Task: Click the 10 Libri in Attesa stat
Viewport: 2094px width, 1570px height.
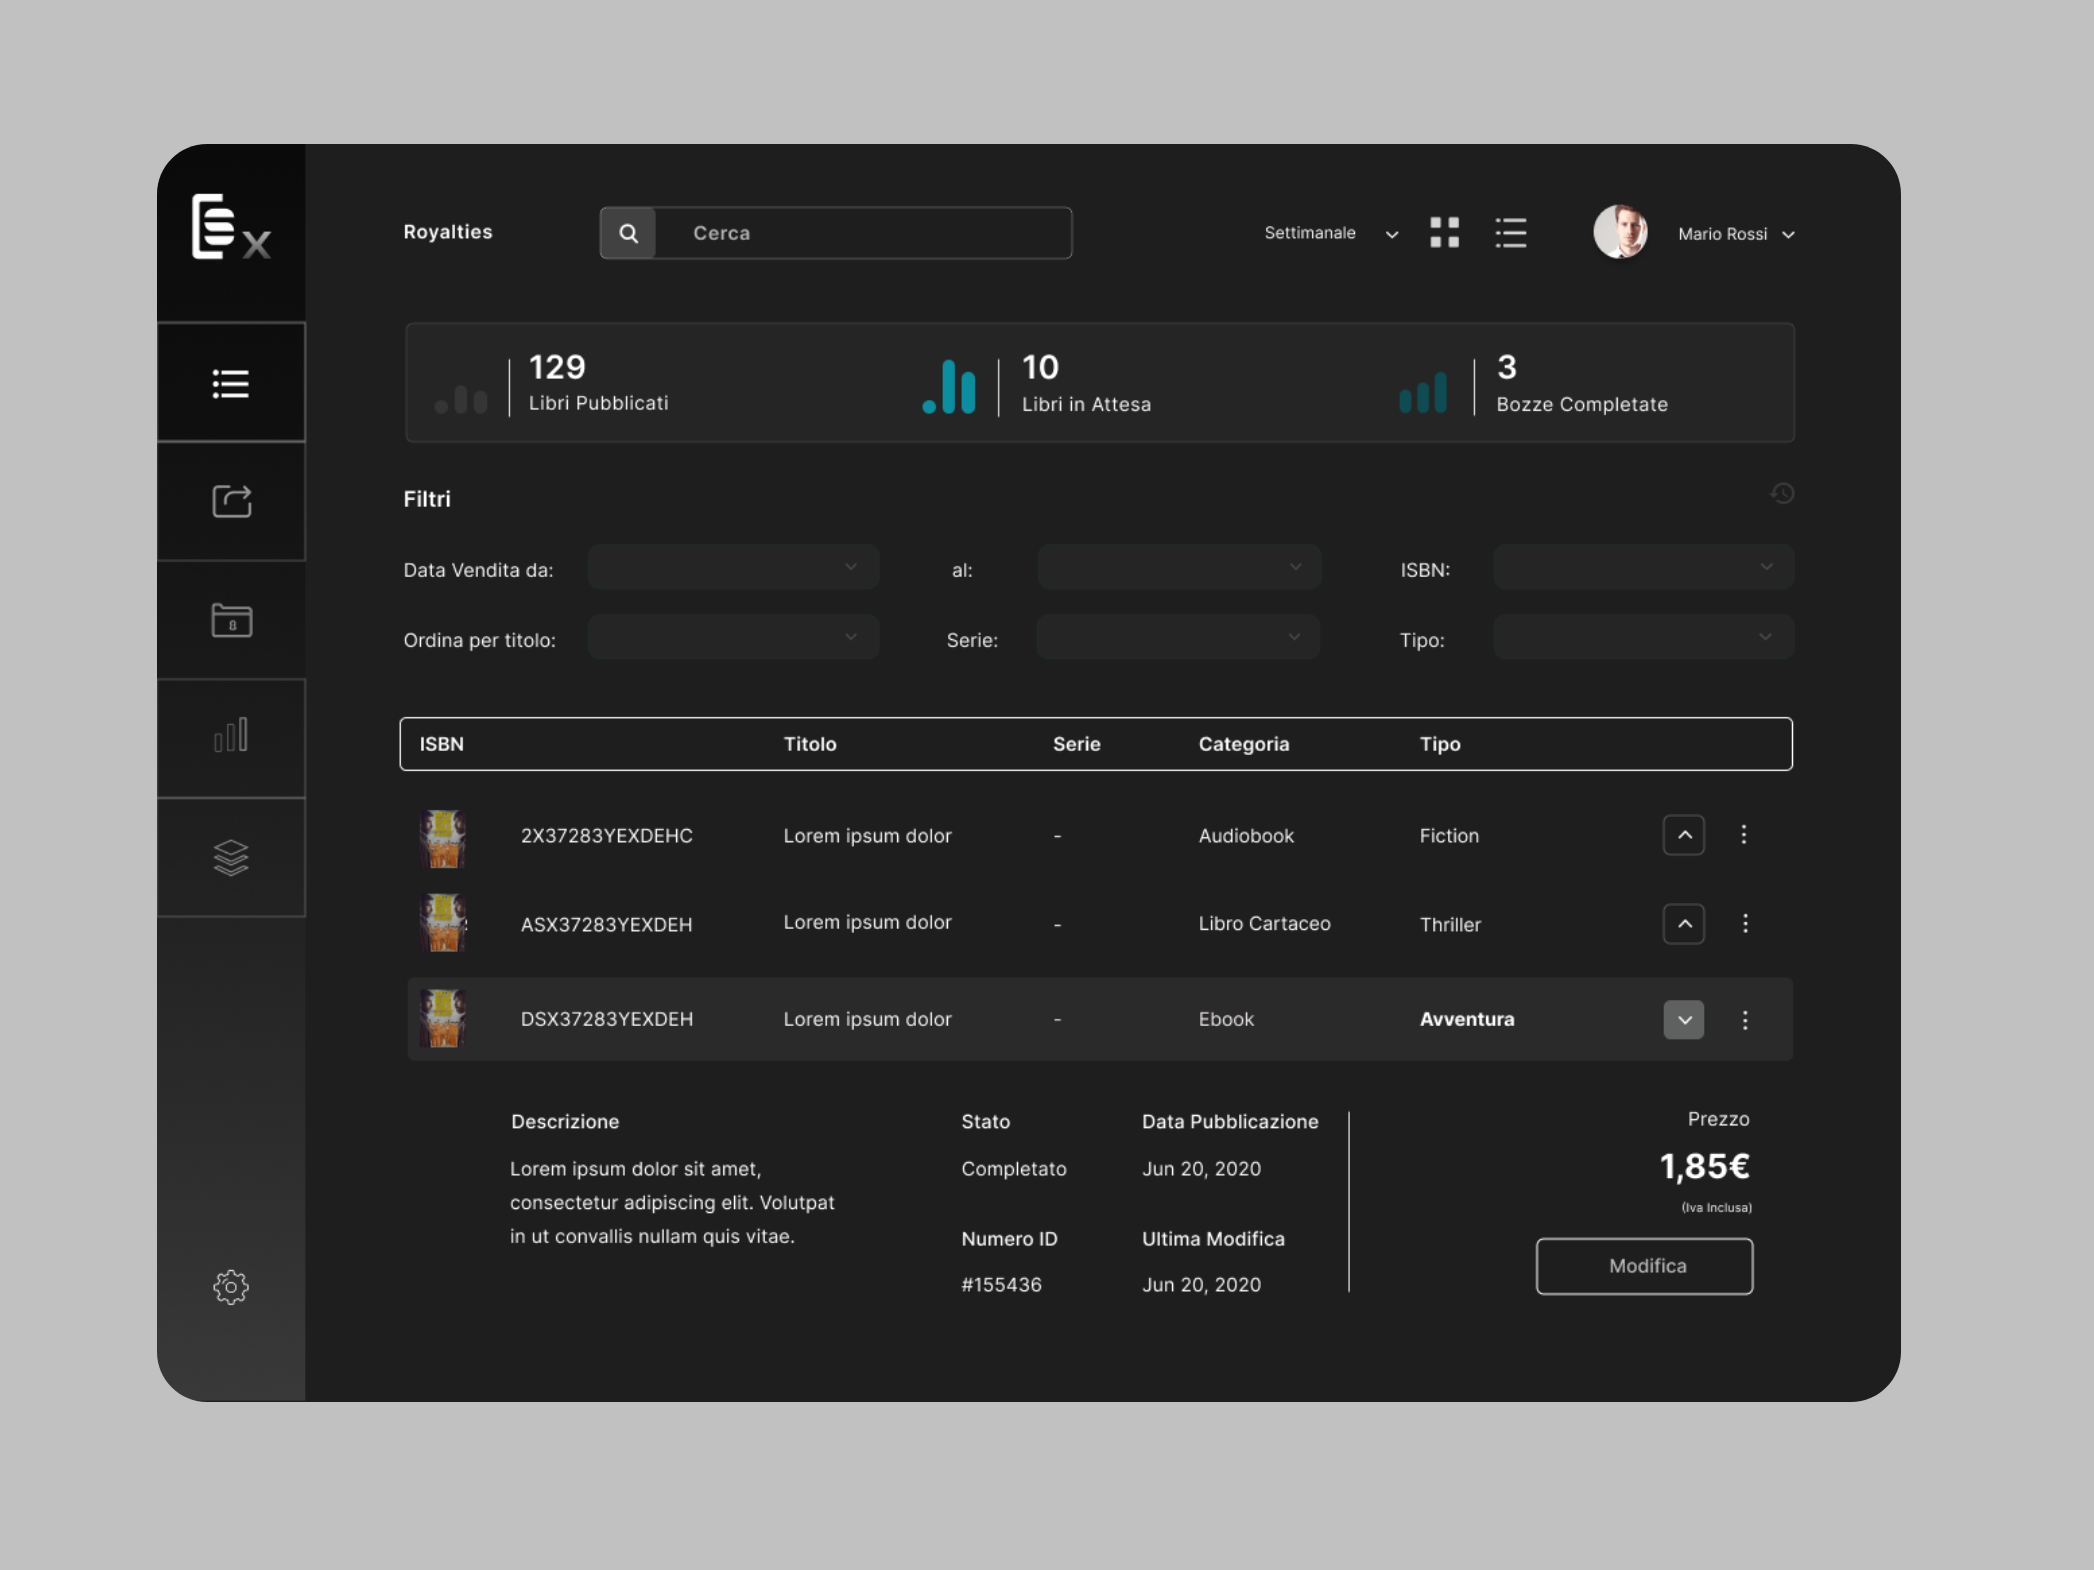Action: coord(1086,383)
